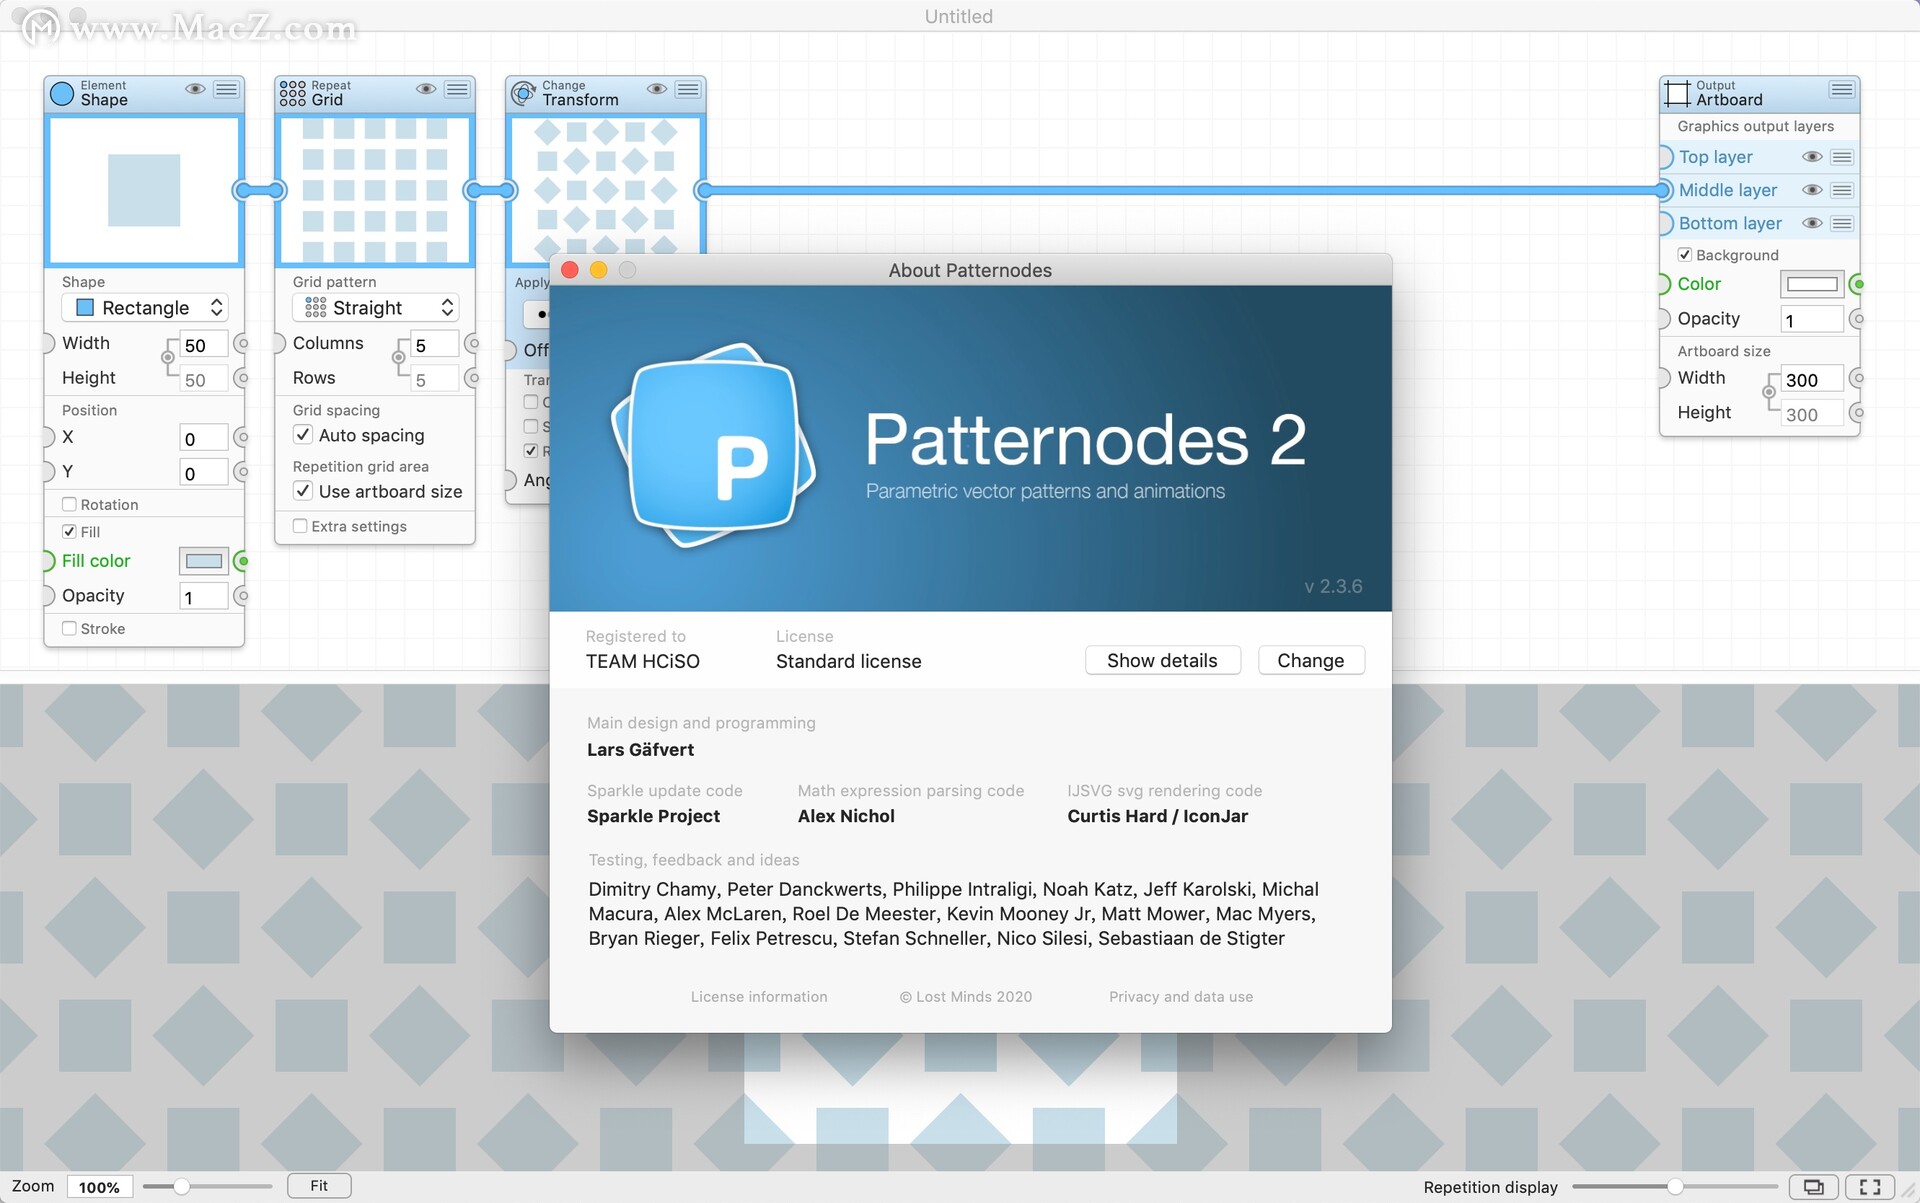The height and width of the screenshot is (1203, 1920).
Task: Click the Artboard Width field
Action: pos(1812,380)
